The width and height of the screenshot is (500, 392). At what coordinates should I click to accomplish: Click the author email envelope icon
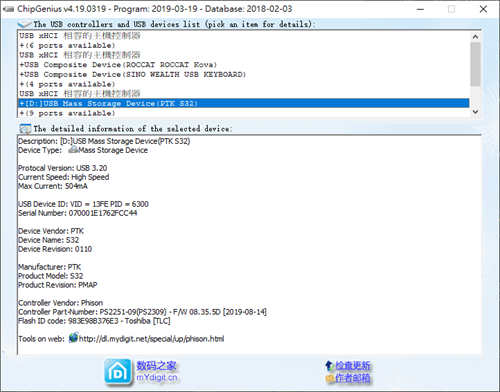(x=329, y=378)
